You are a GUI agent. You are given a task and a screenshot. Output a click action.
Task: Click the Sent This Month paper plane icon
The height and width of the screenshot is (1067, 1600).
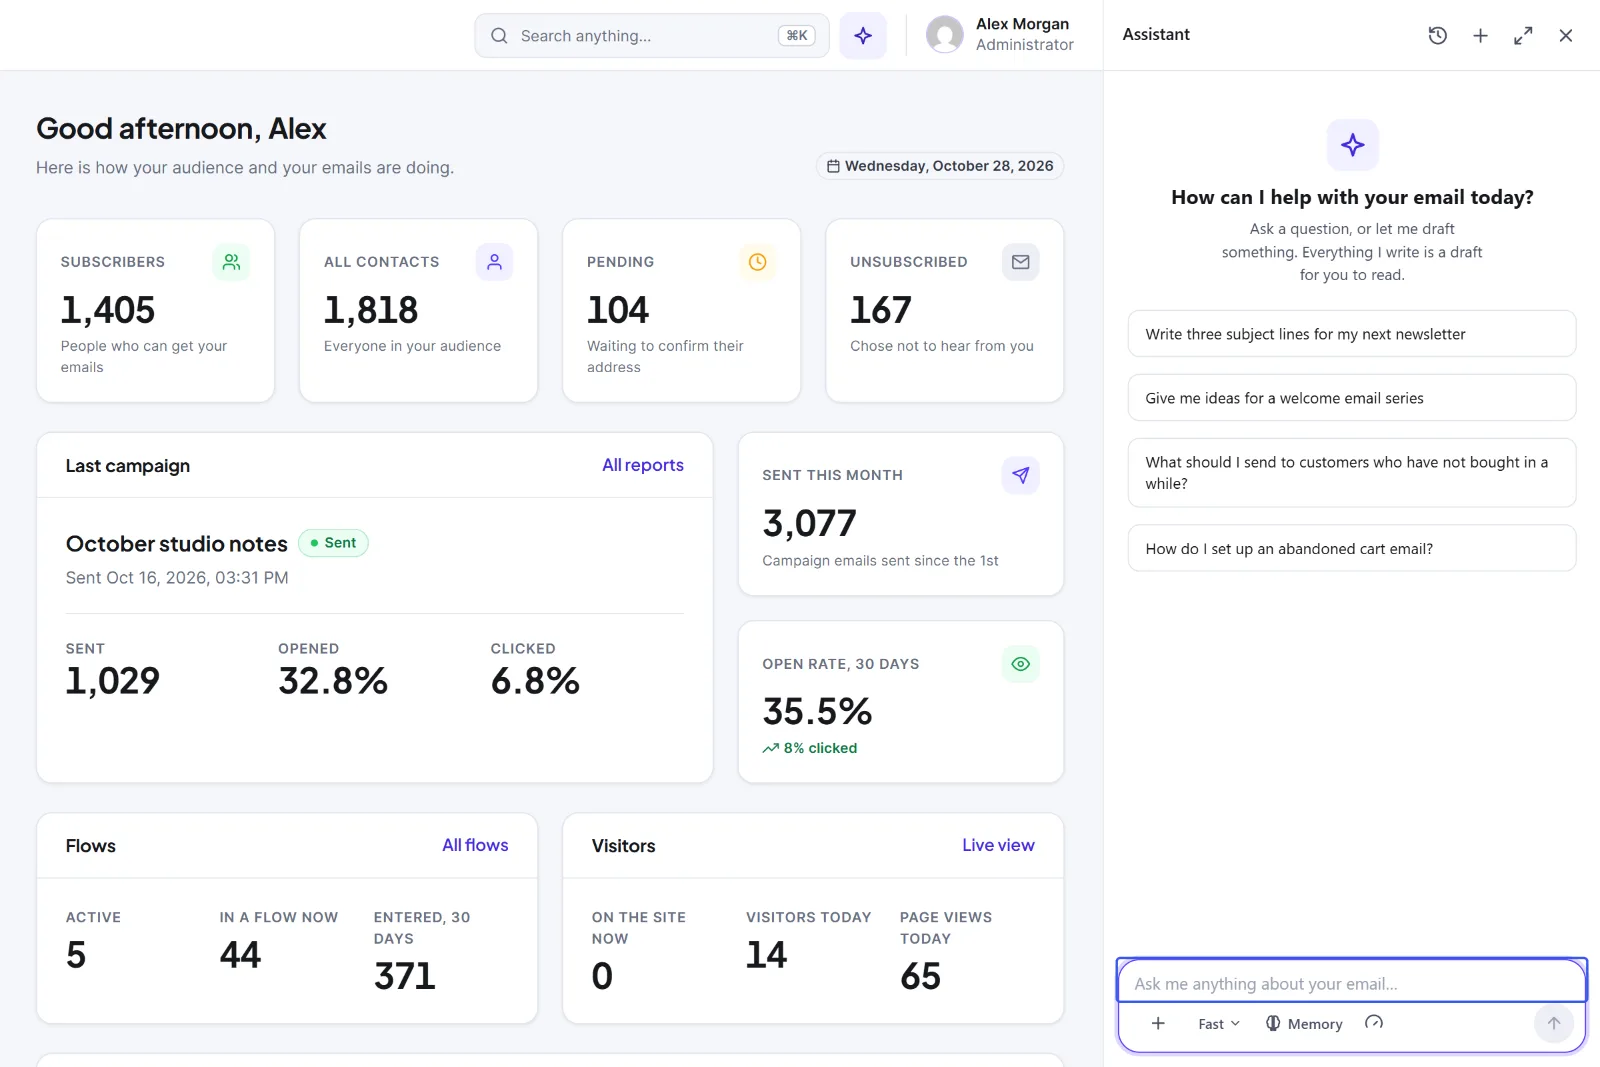pyautogui.click(x=1020, y=475)
